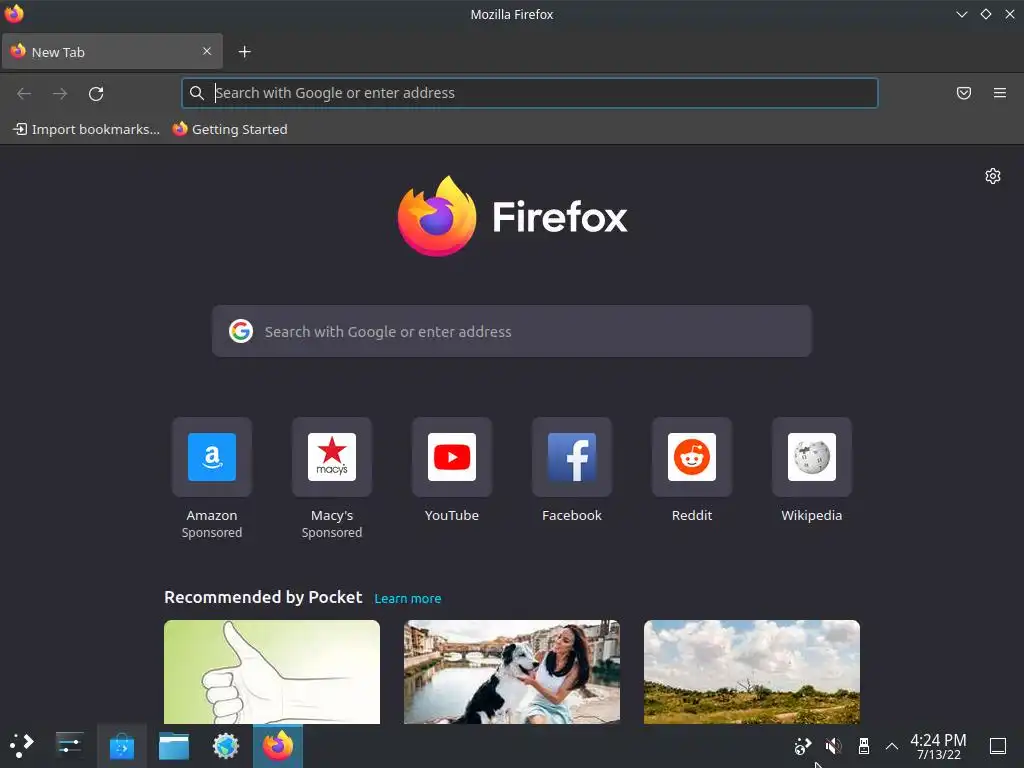Click the address bar search field
Image resolution: width=1024 pixels, height=768 pixels.
click(530, 93)
